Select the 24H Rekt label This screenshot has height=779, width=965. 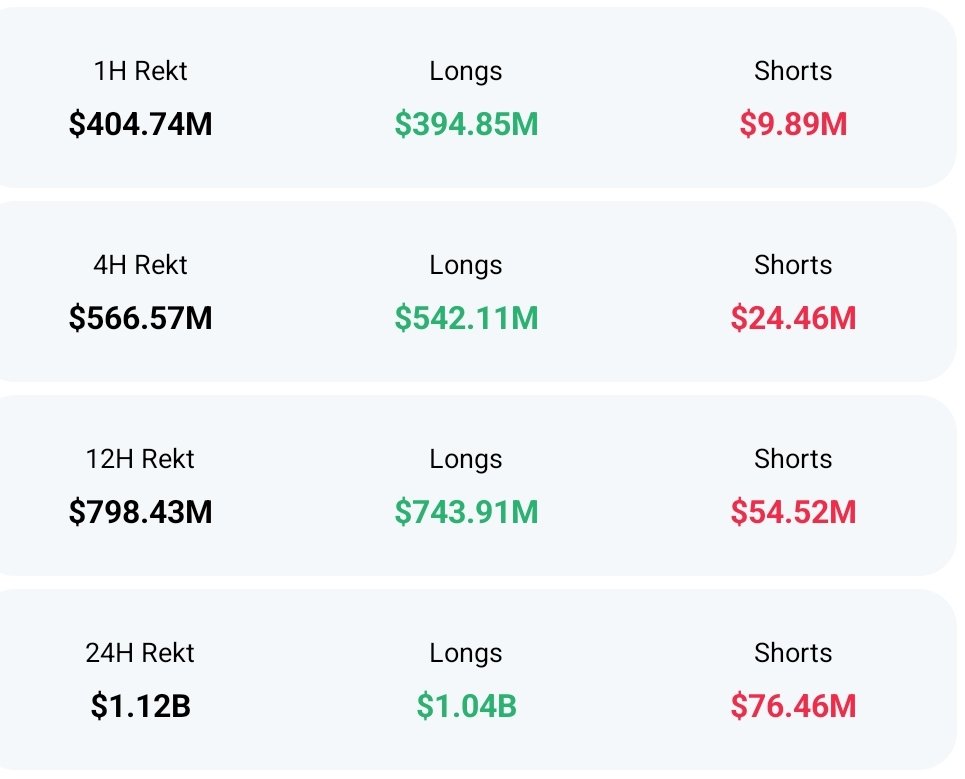140,652
